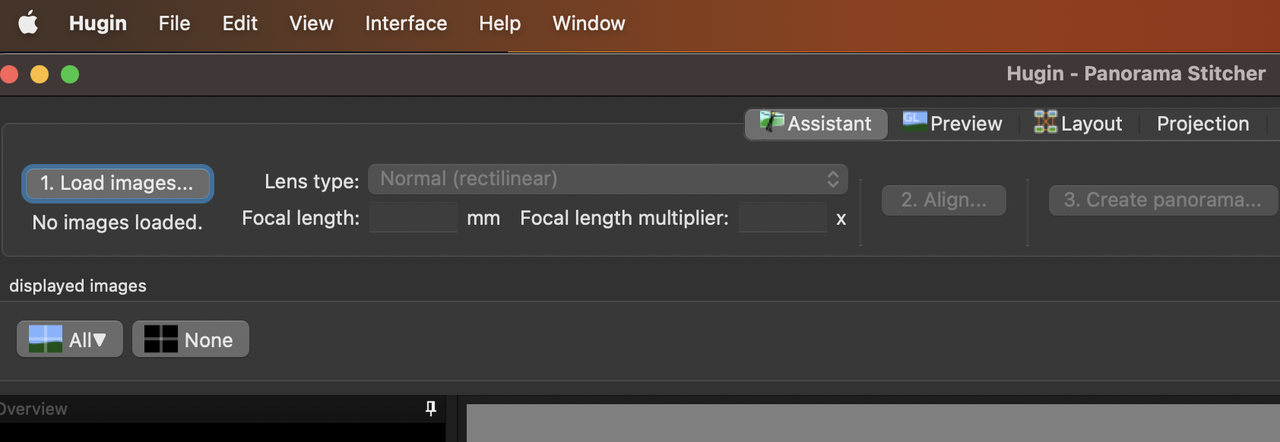Open the Apple menu
1280x442 pixels.
click(x=28, y=23)
